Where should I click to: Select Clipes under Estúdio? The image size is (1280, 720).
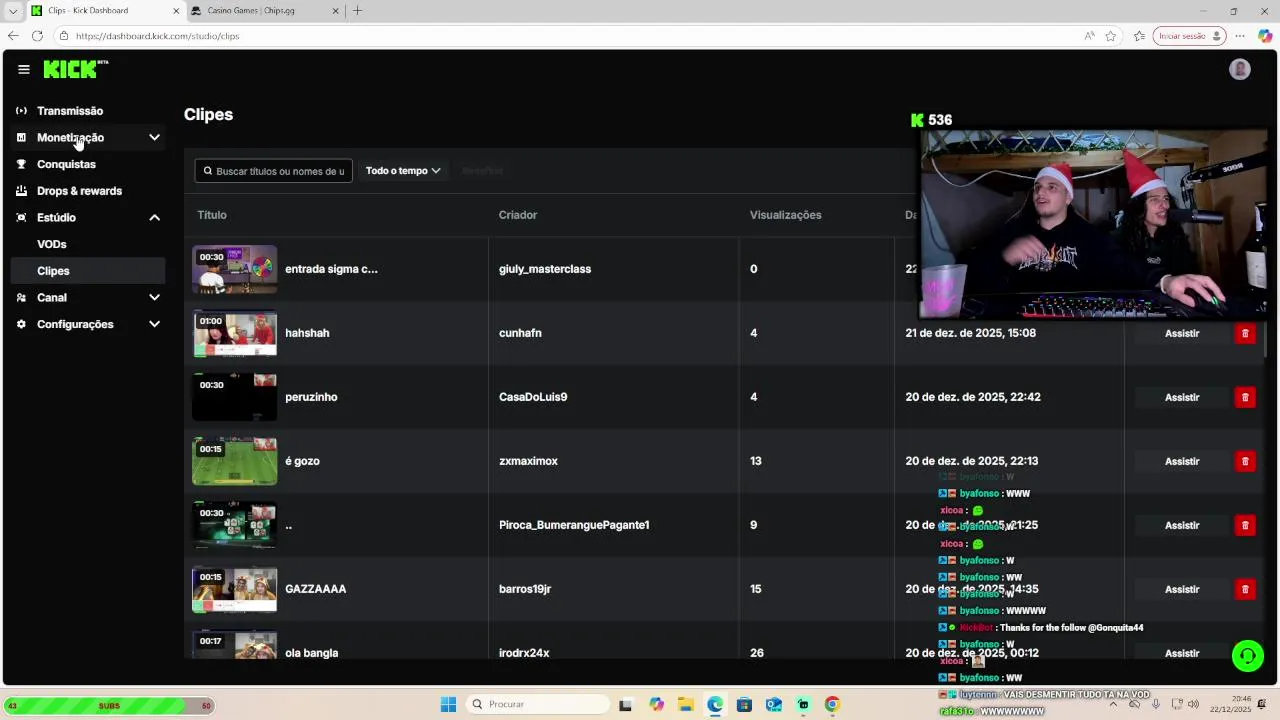89,271
